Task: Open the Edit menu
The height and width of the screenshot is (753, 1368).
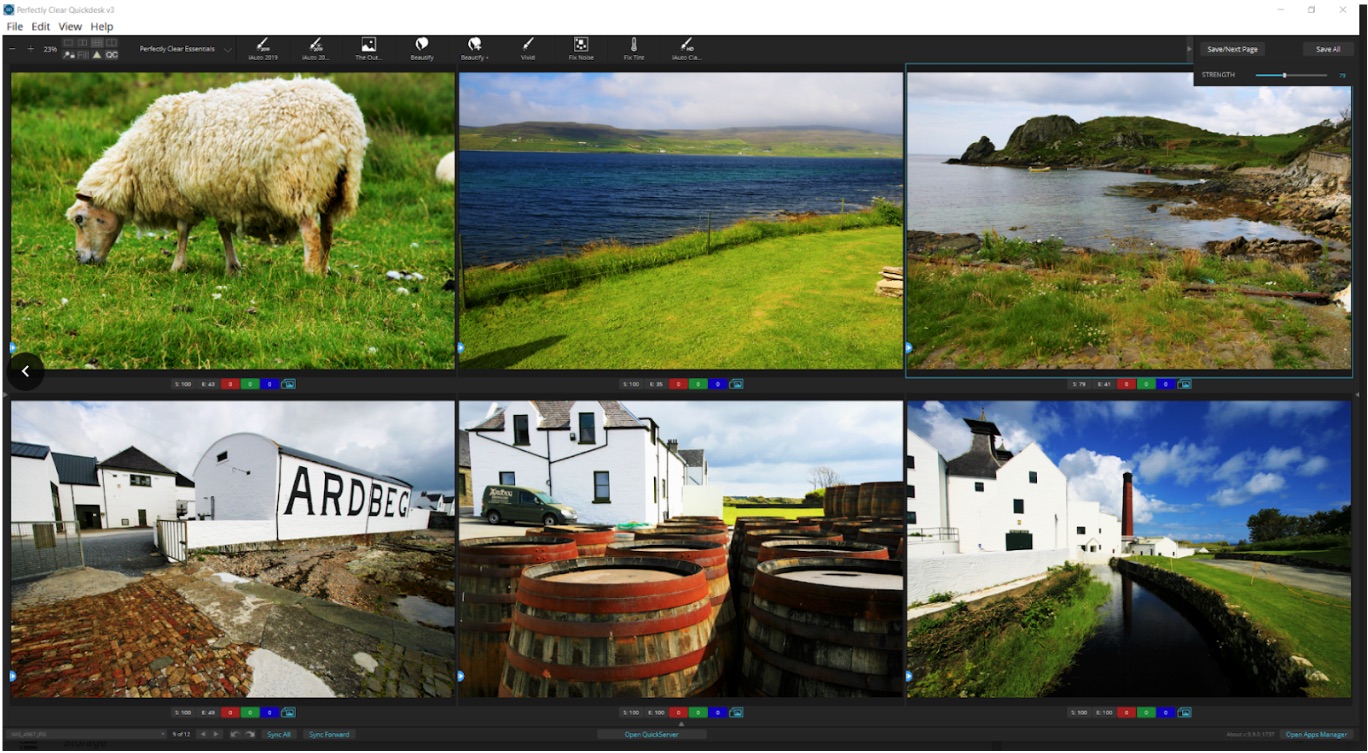Action: 41,26
